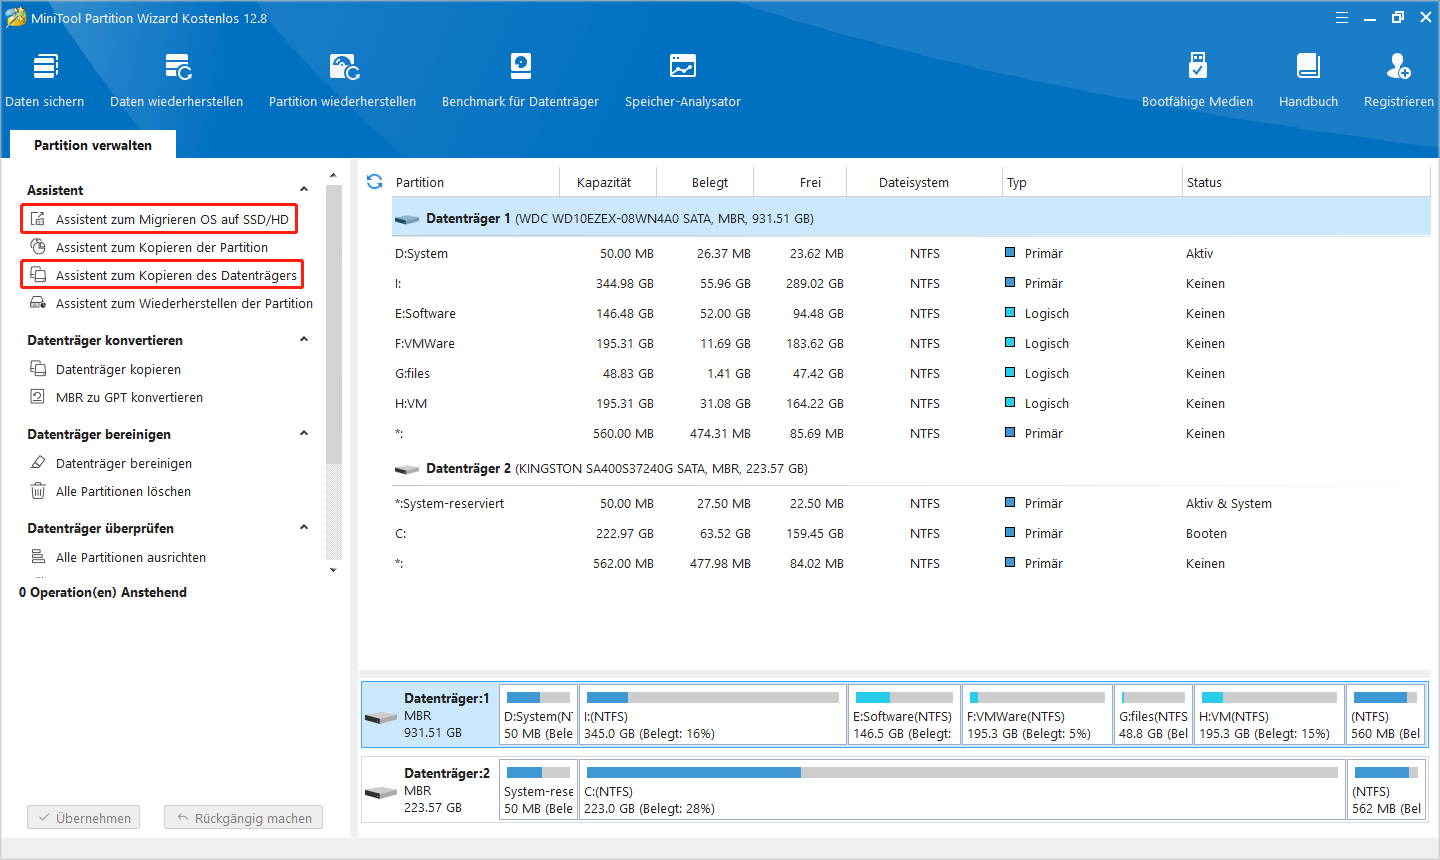Select the E:Software partition row
The image size is (1440, 860).
click(910, 314)
